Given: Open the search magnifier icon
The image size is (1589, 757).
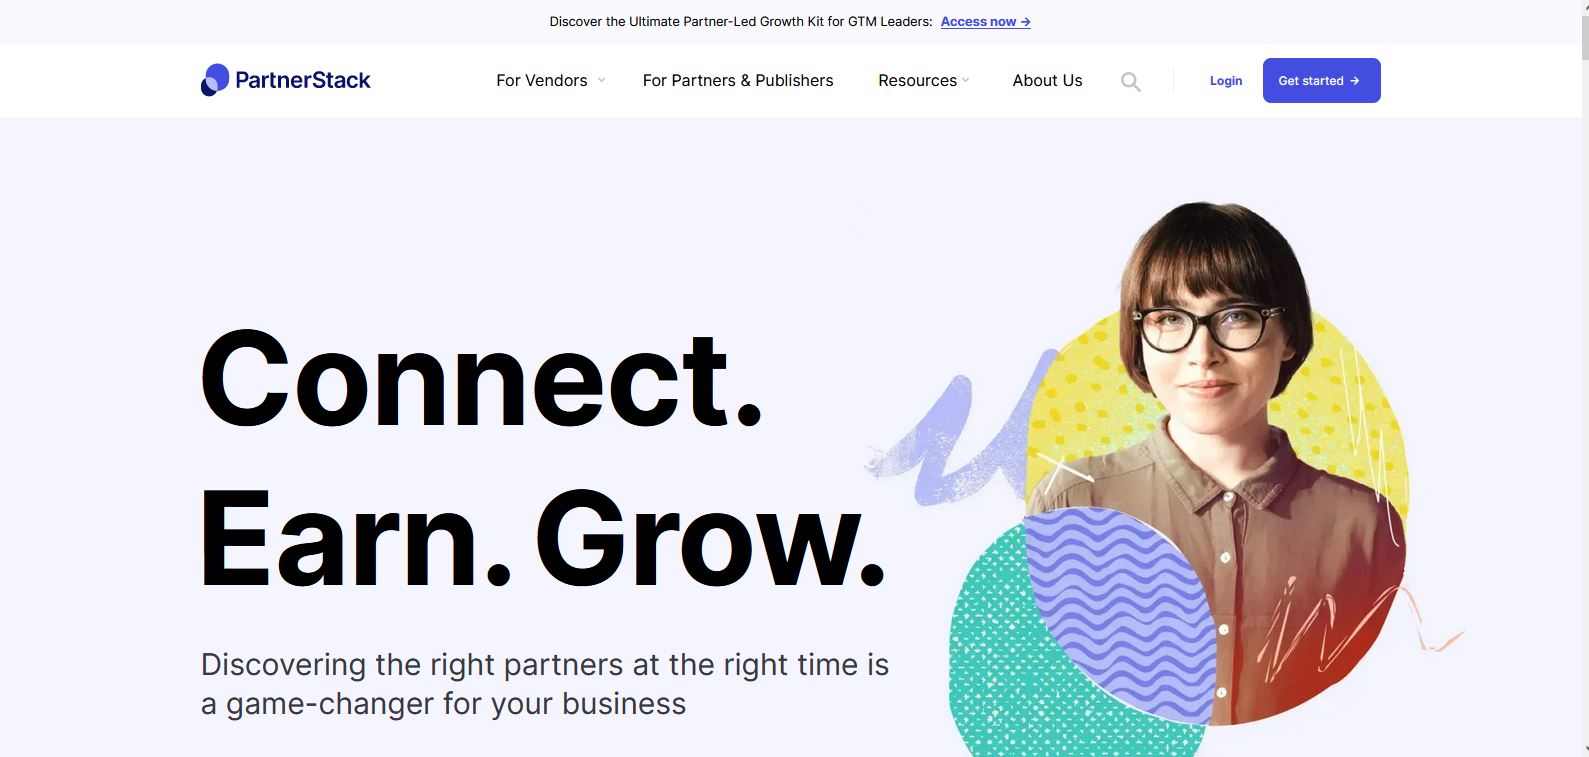Looking at the screenshot, I should [x=1131, y=82].
